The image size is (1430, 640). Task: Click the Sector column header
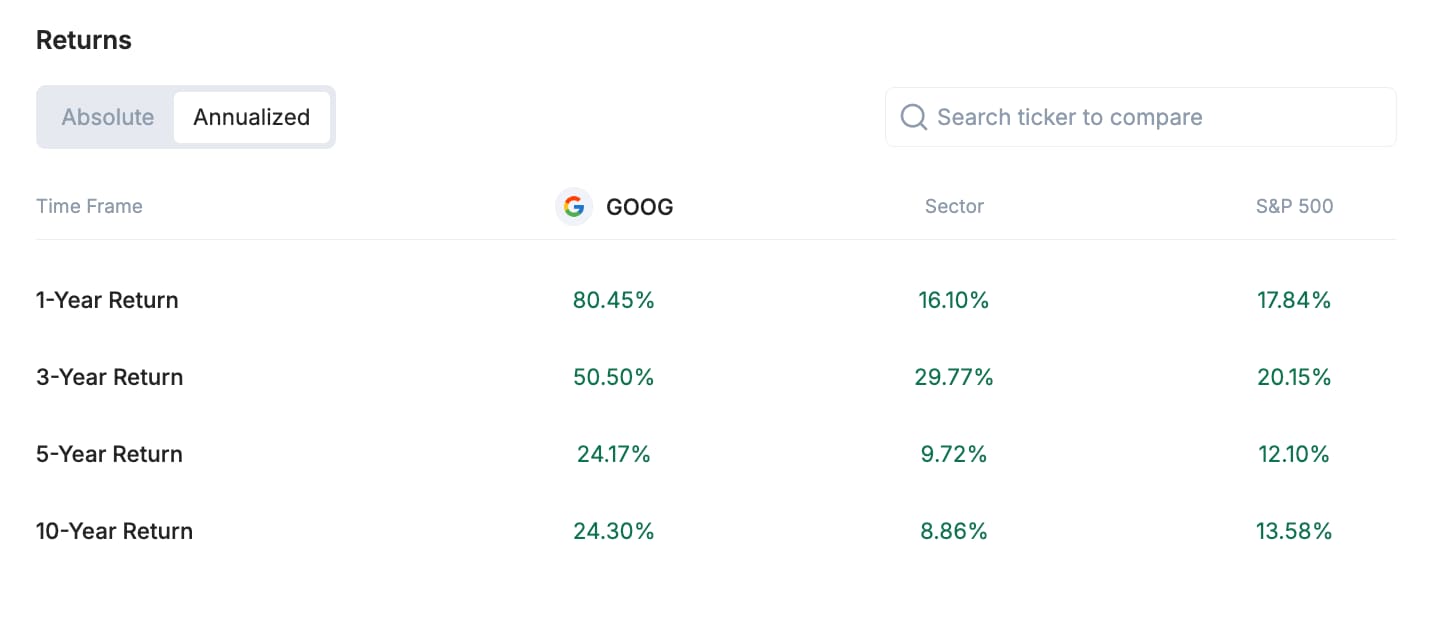tap(954, 207)
